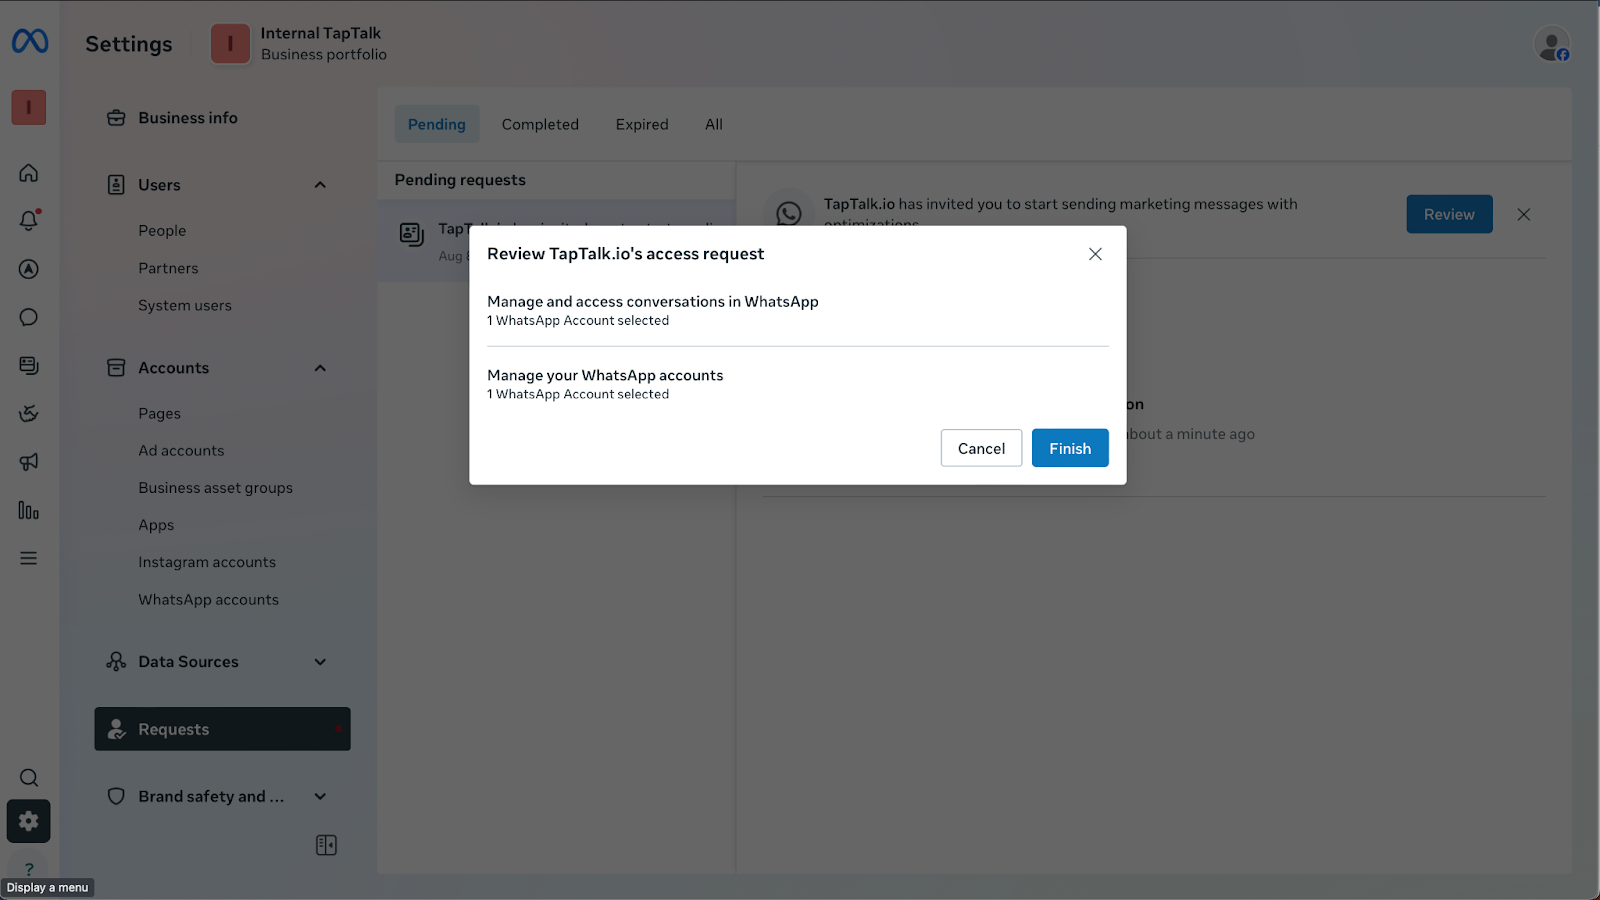Open Apps under Accounts
The image size is (1600, 900).
(156, 525)
